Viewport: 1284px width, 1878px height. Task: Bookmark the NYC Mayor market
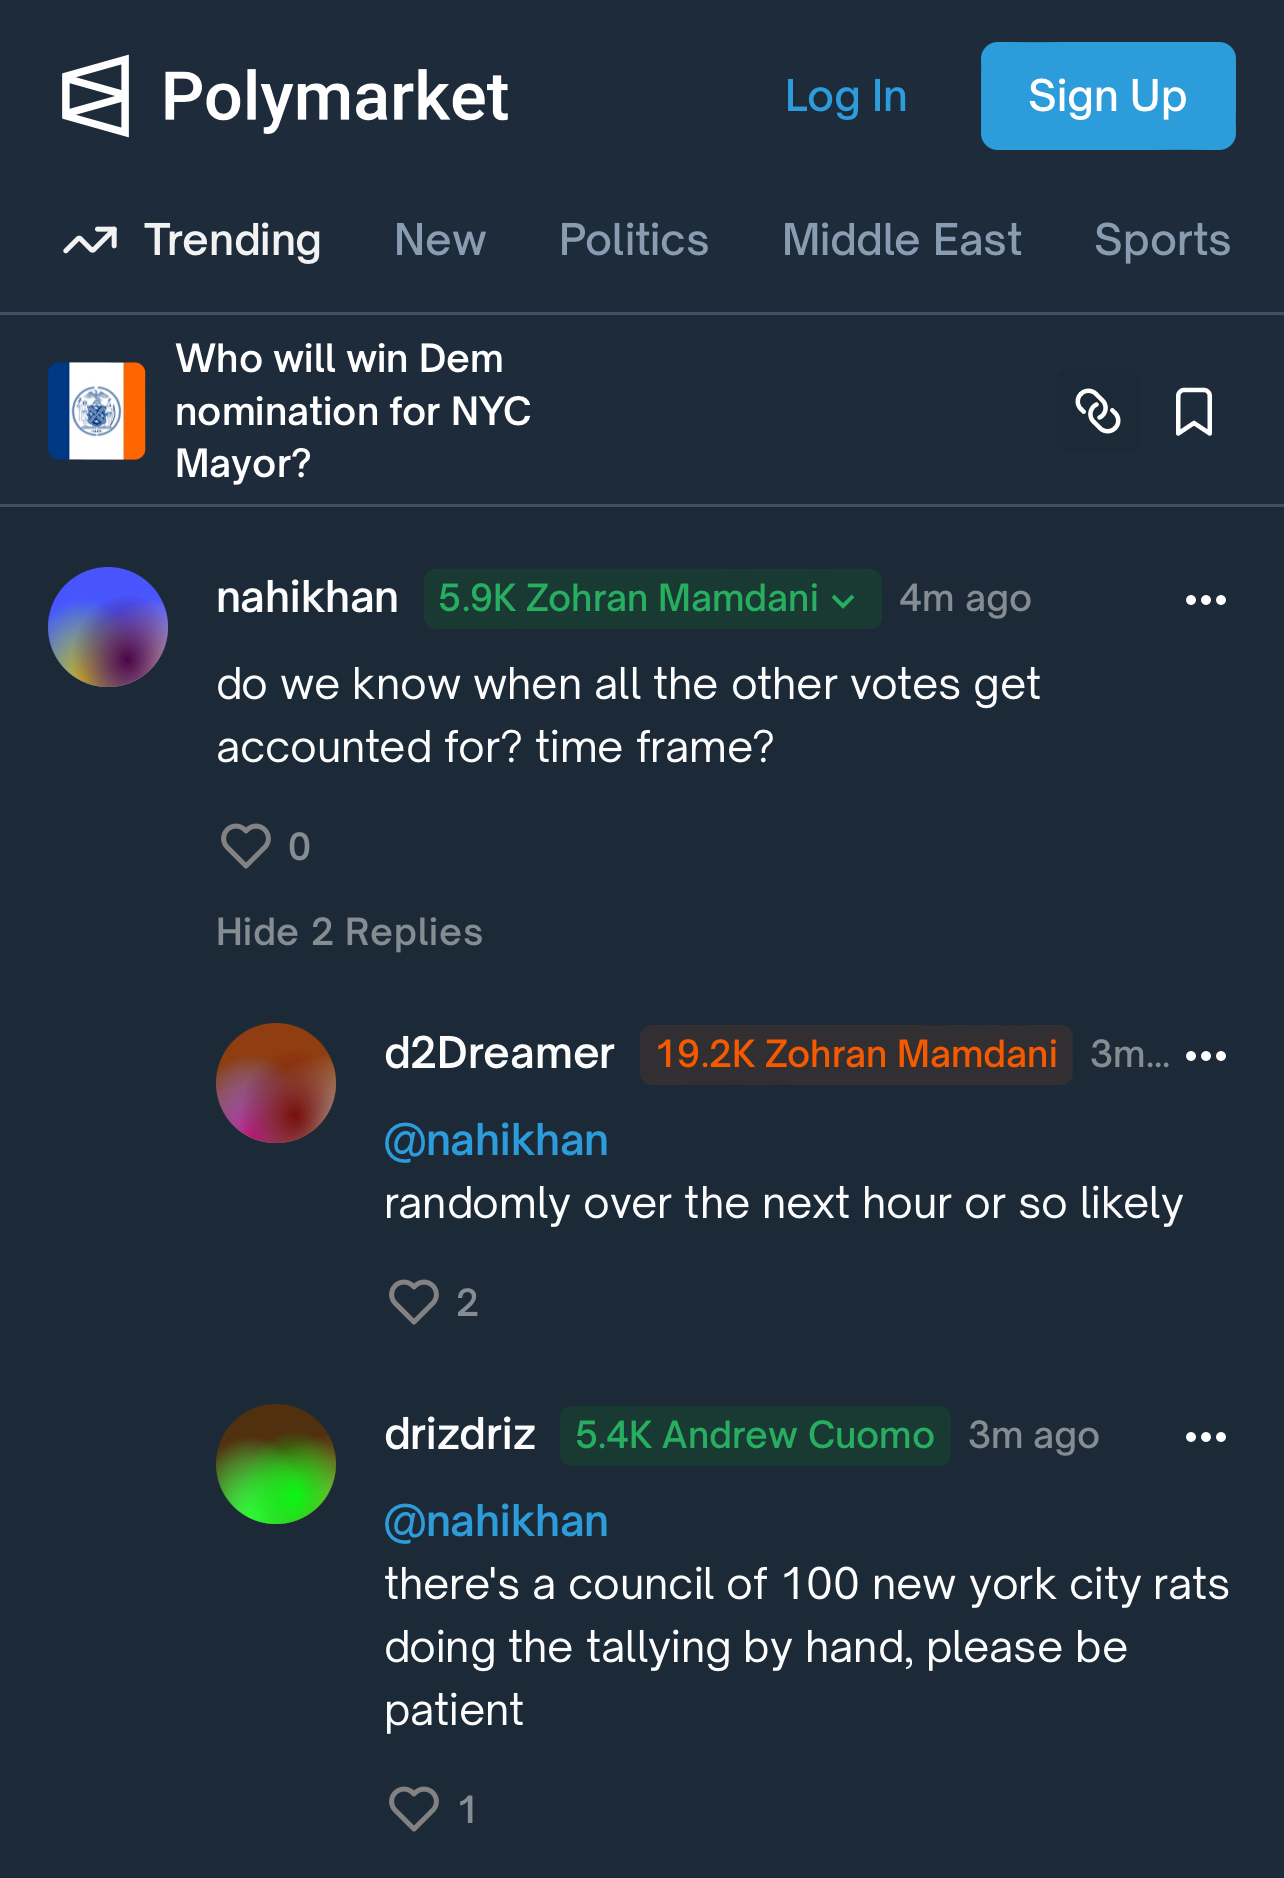point(1193,411)
